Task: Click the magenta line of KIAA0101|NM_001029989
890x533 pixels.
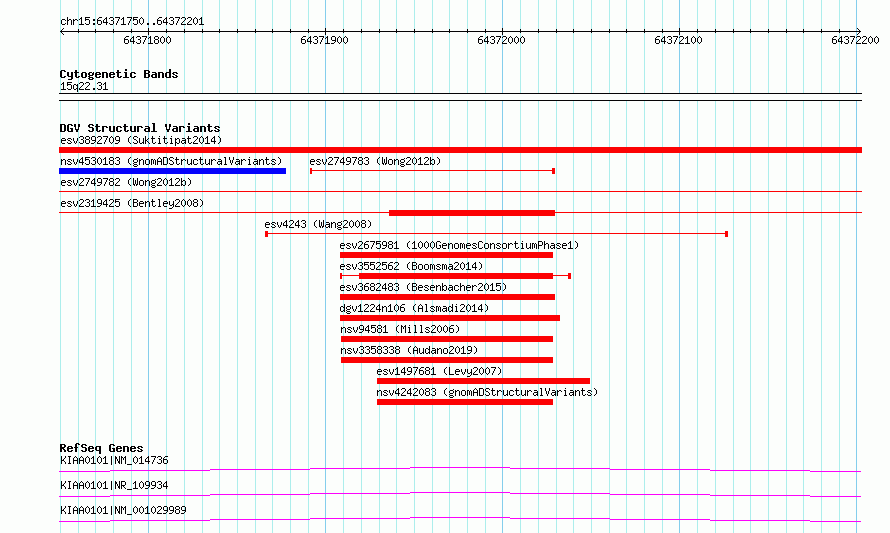Action: click(x=460, y=519)
